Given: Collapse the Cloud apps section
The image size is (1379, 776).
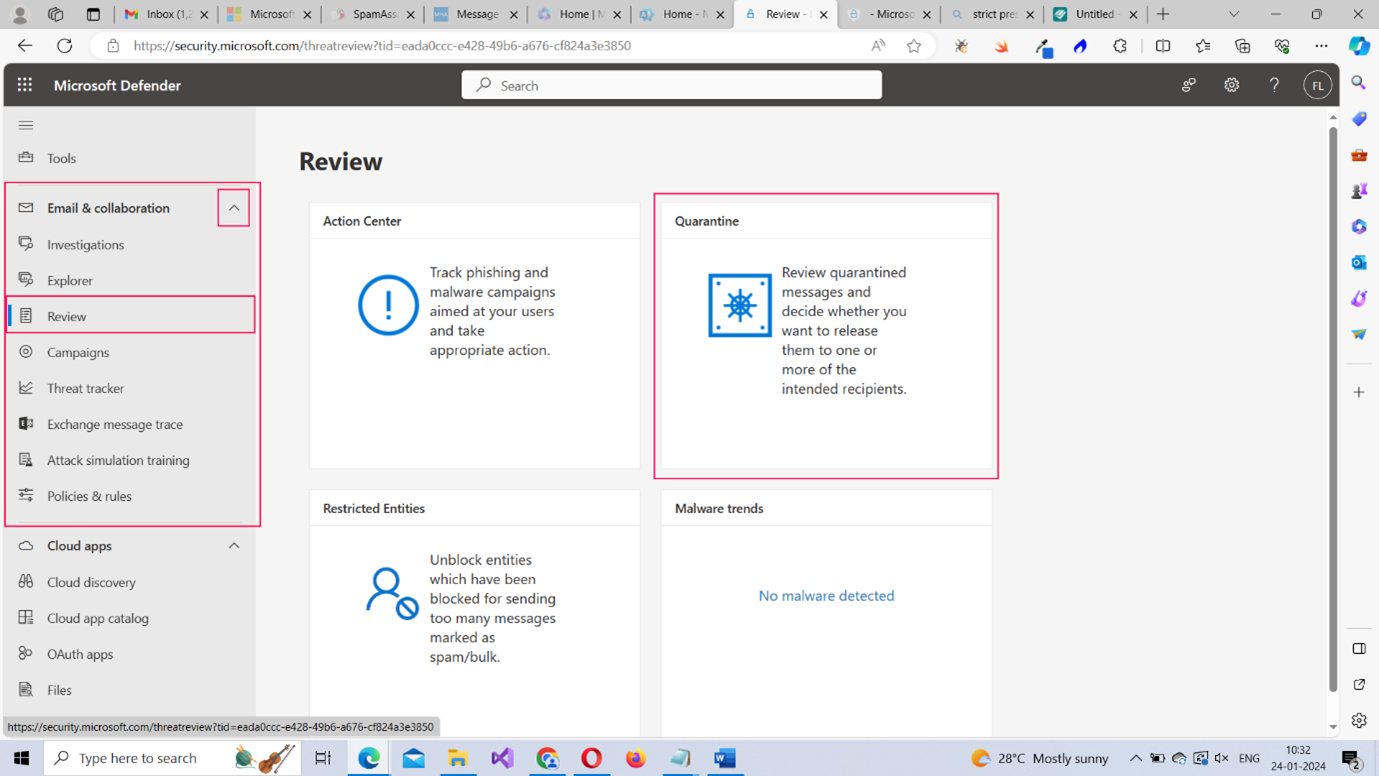Looking at the screenshot, I should [x=234, y=546].
